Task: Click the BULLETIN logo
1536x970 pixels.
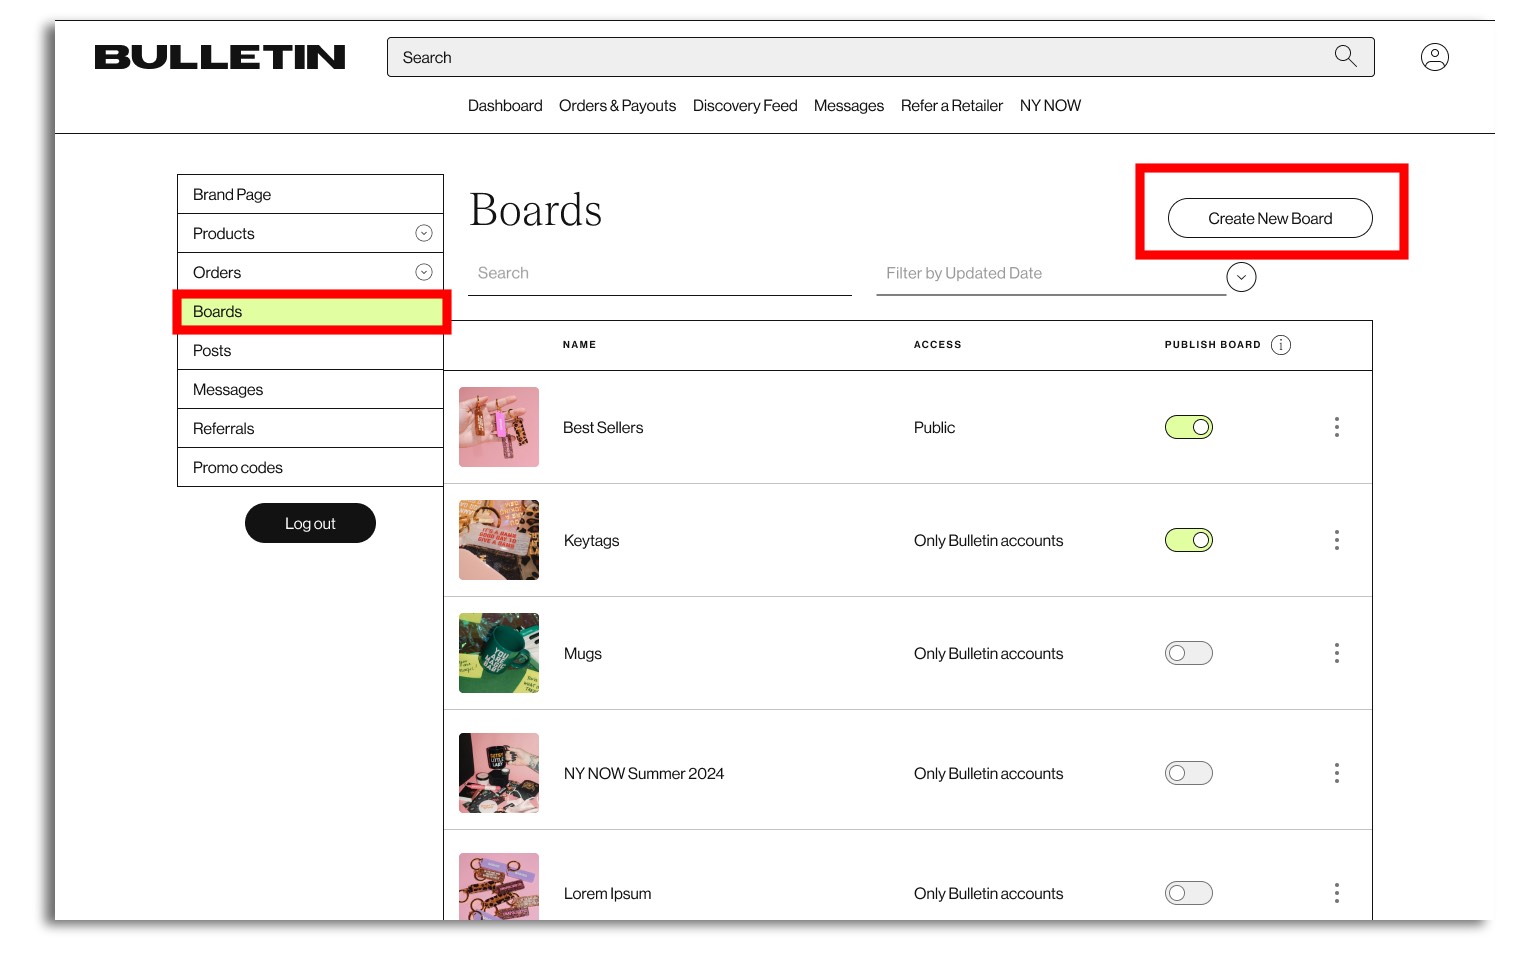Action: coord(220,57)
